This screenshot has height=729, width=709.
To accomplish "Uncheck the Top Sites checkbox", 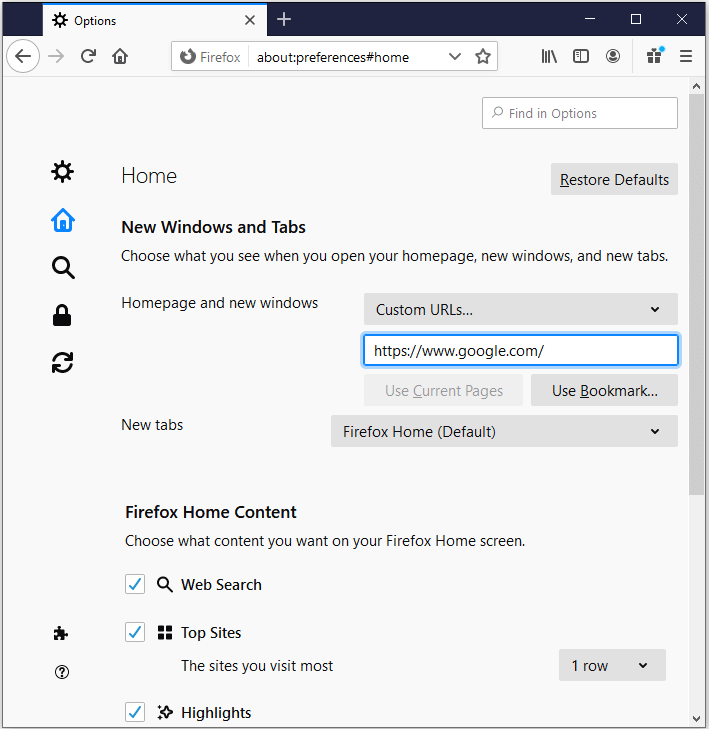I will [135, 632].
